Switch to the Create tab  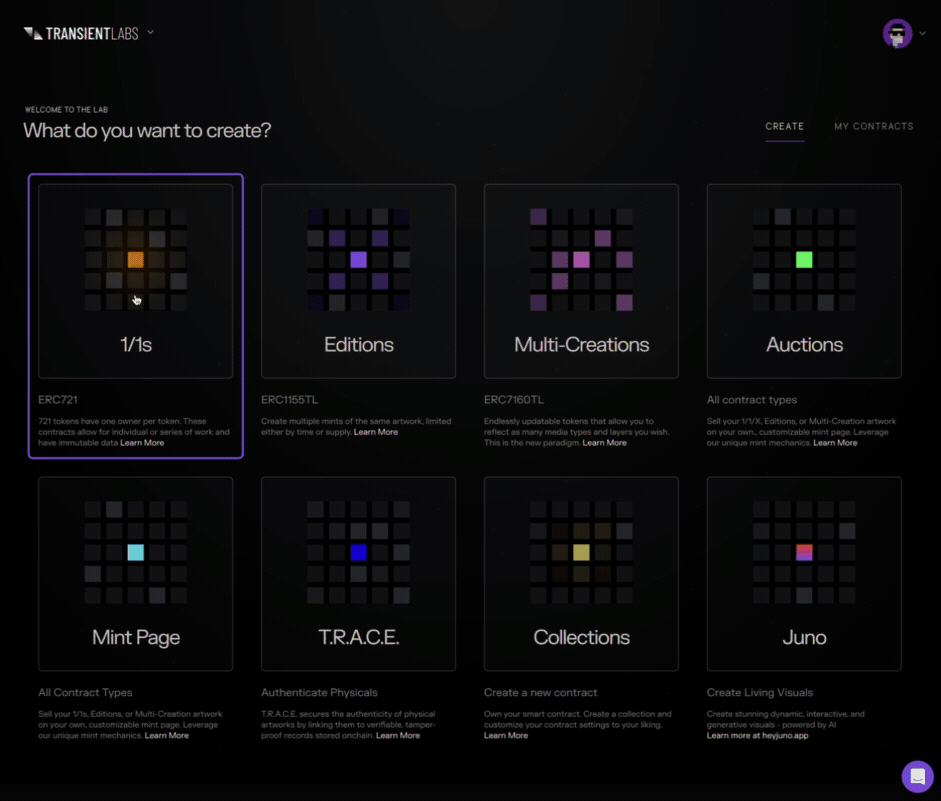(784, 127)
